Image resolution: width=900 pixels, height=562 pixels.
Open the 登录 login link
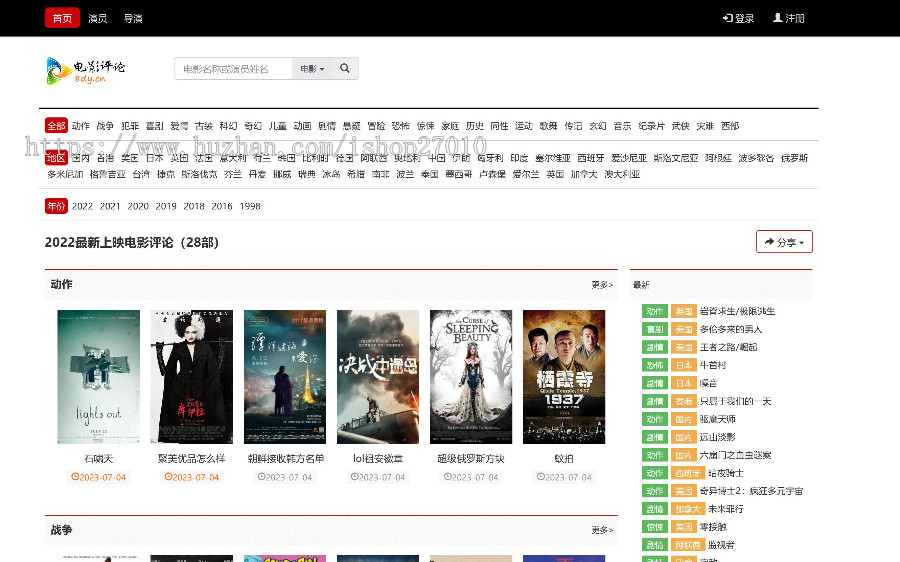[x=738, y=18]
